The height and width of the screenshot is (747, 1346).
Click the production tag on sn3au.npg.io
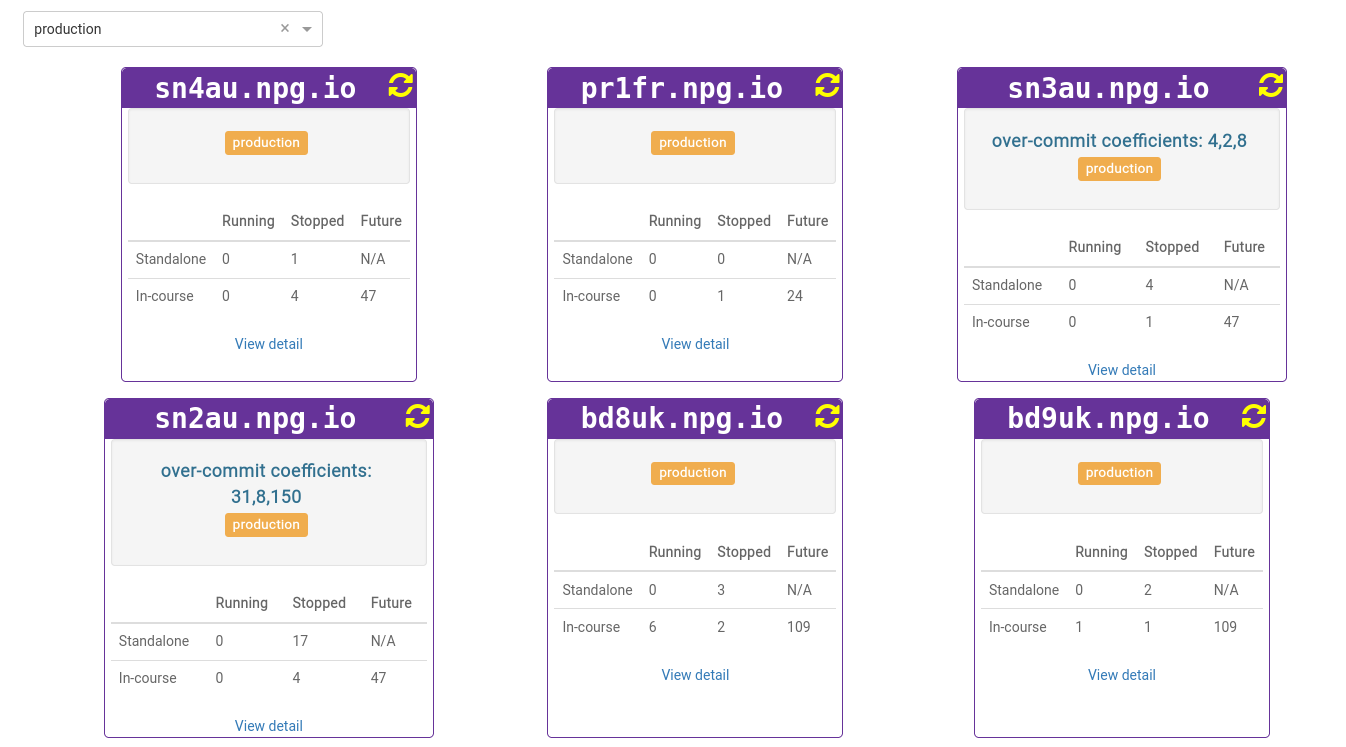1119,169
